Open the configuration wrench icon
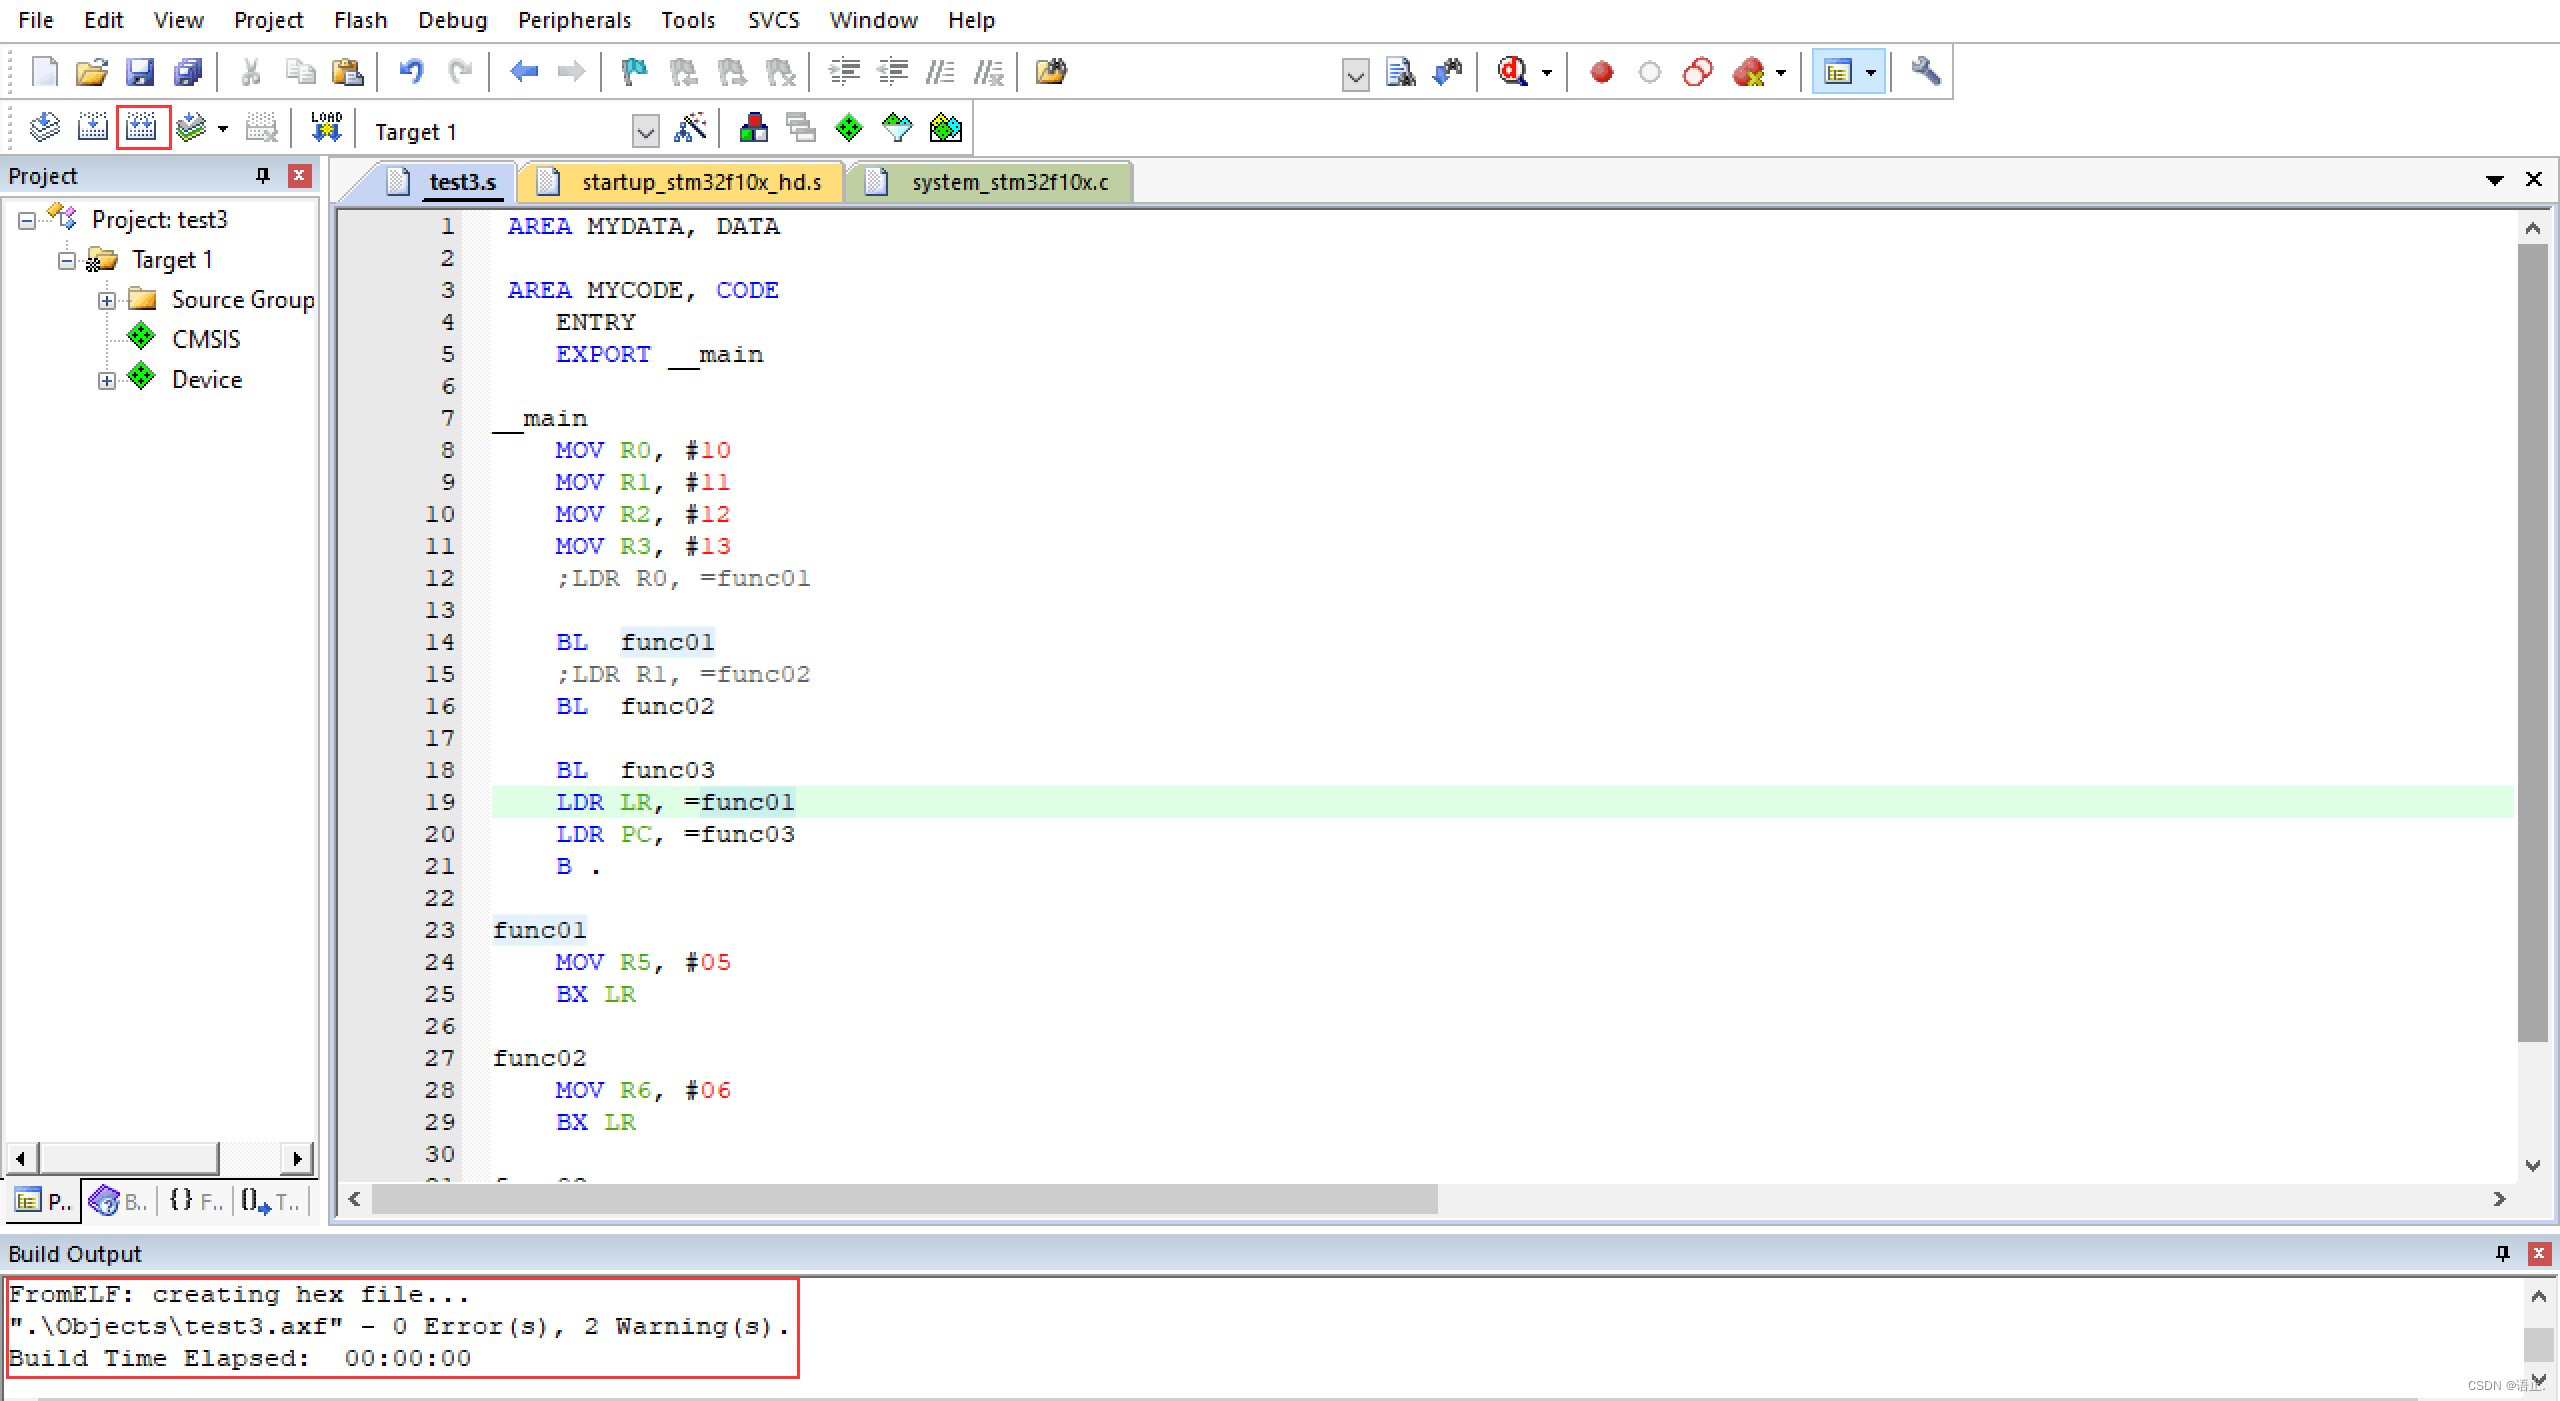The image size is (2560, 1401). (x=1925, y=72)
